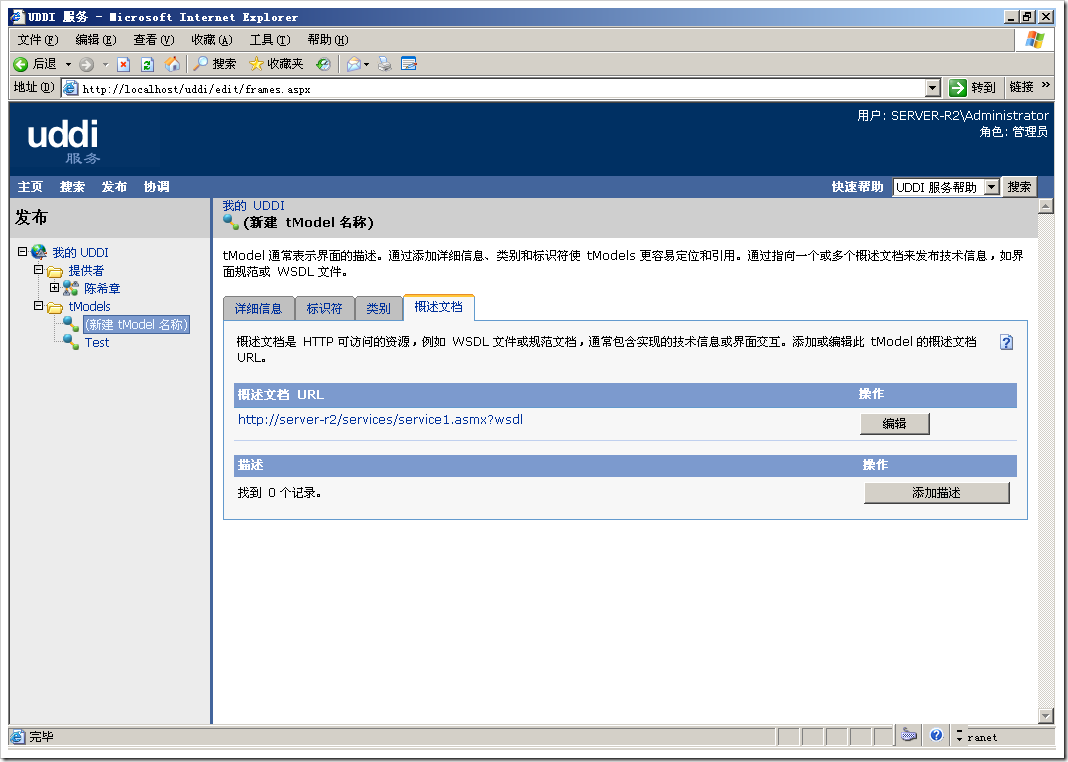Select (新建 tModel 名称) tree item
The image size is (1068, 762).
tap(136, 325)
